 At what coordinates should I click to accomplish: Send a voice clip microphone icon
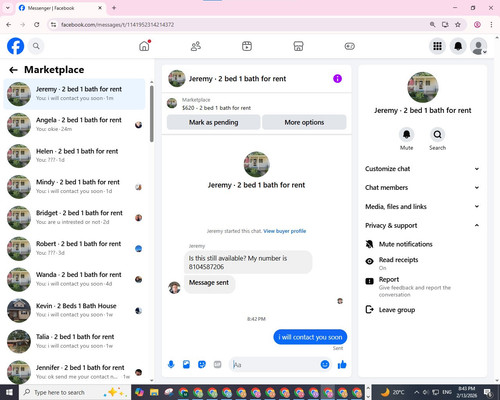(171, 364)
